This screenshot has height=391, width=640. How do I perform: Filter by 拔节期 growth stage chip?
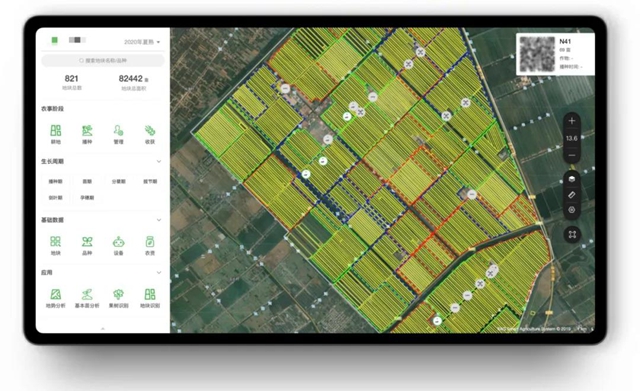click(x=150, y=181)
